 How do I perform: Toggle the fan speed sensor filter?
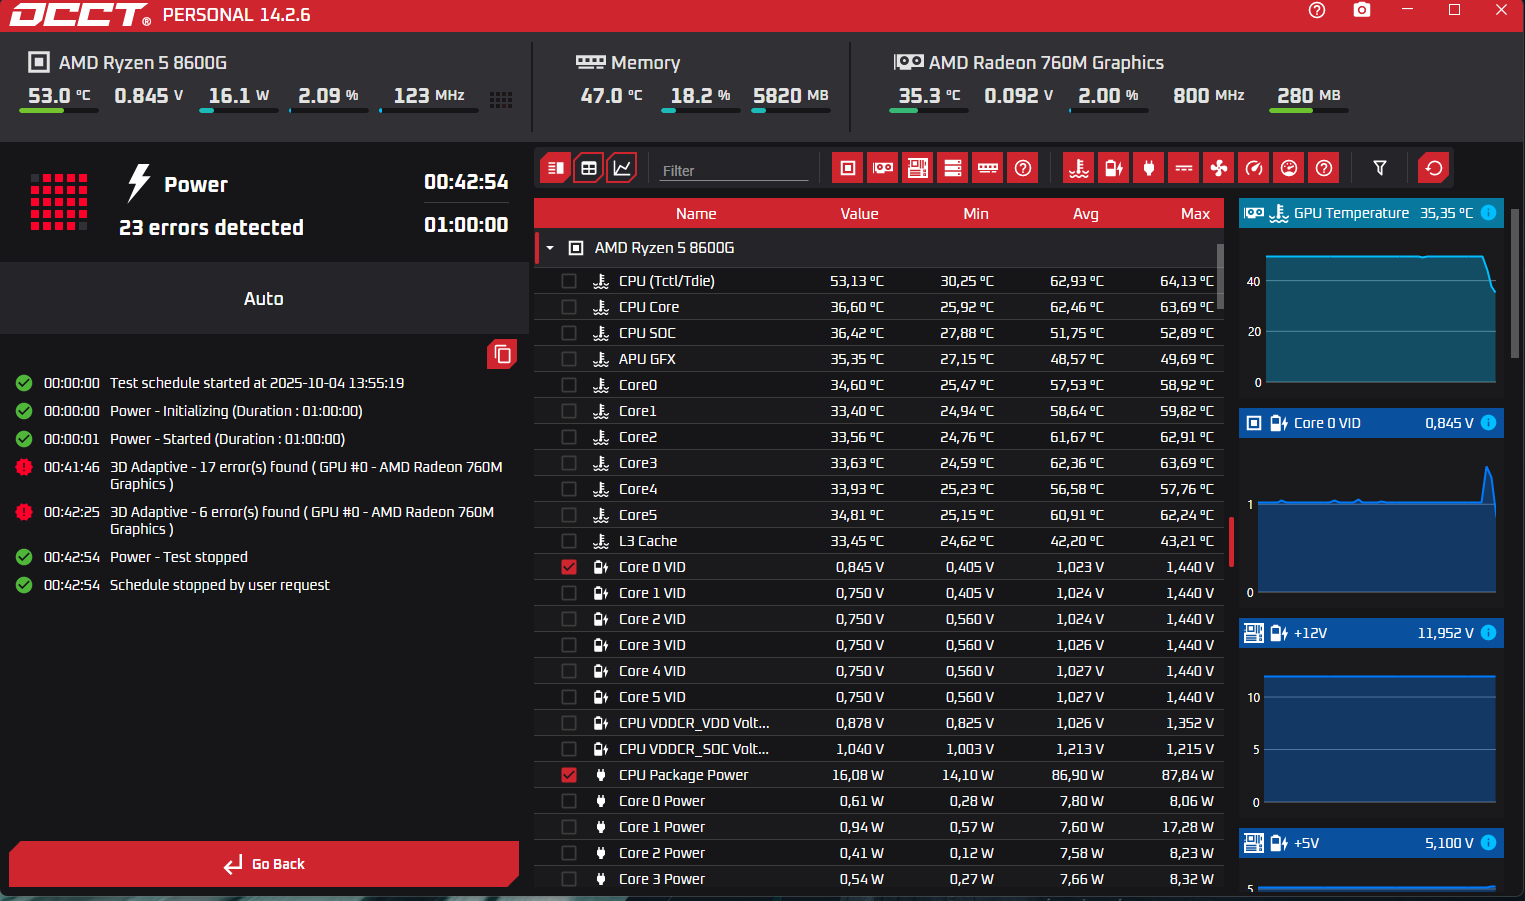click(x=1219, y=168)
